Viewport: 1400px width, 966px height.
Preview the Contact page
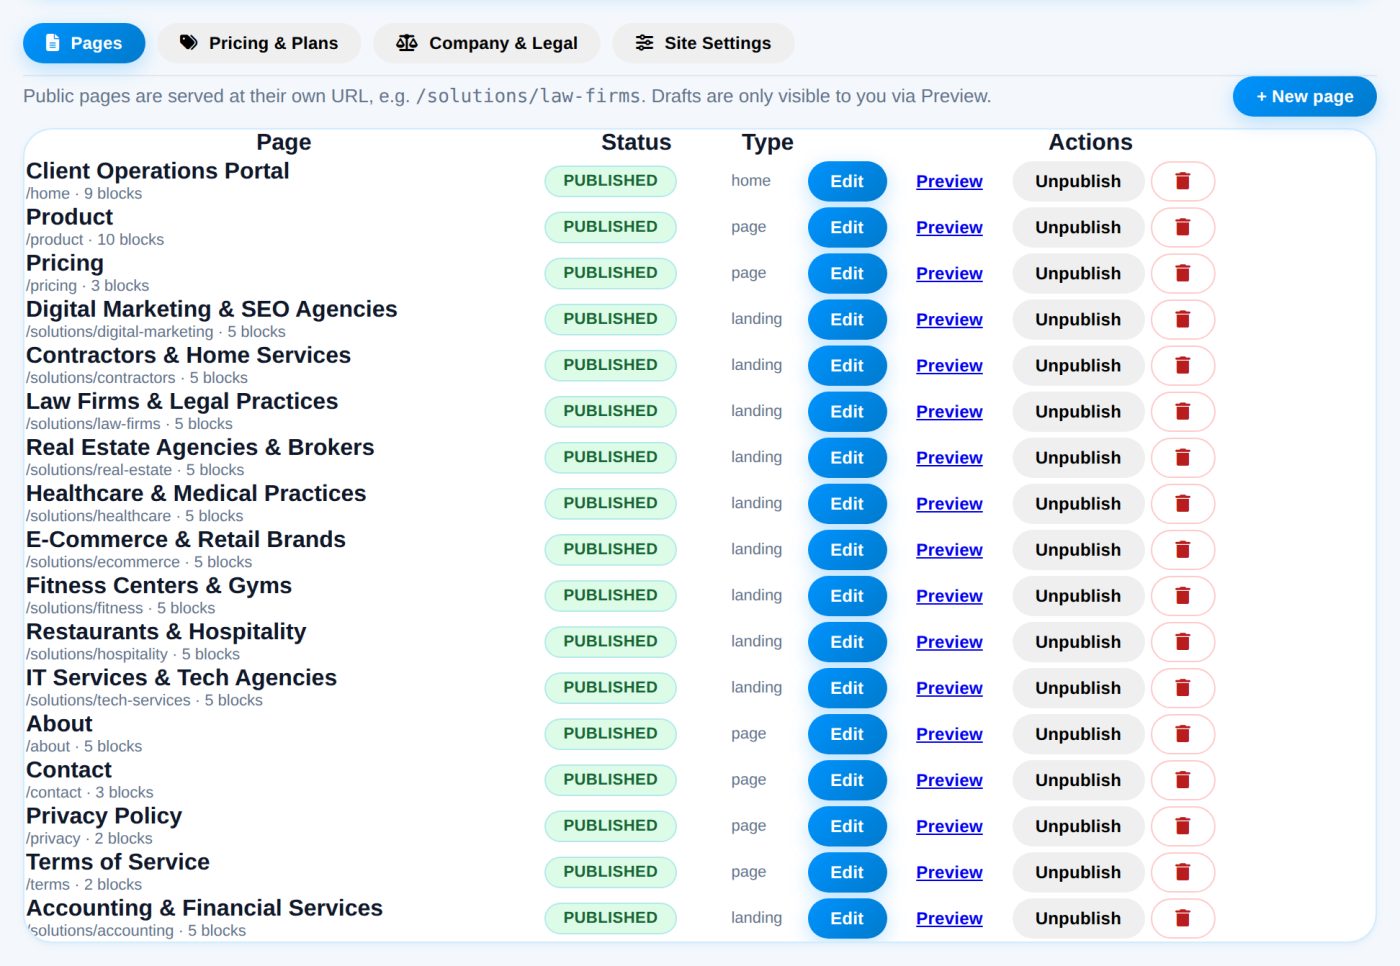[x=949, y=779]
